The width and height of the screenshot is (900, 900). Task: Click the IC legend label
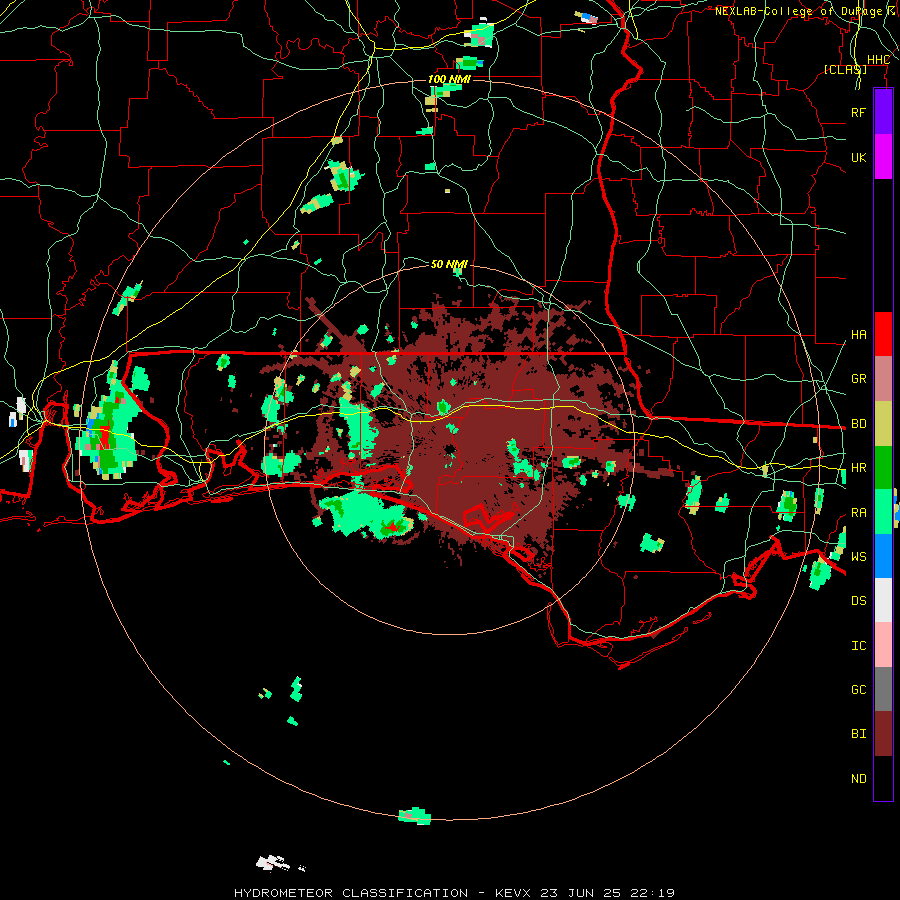point(858,646)
